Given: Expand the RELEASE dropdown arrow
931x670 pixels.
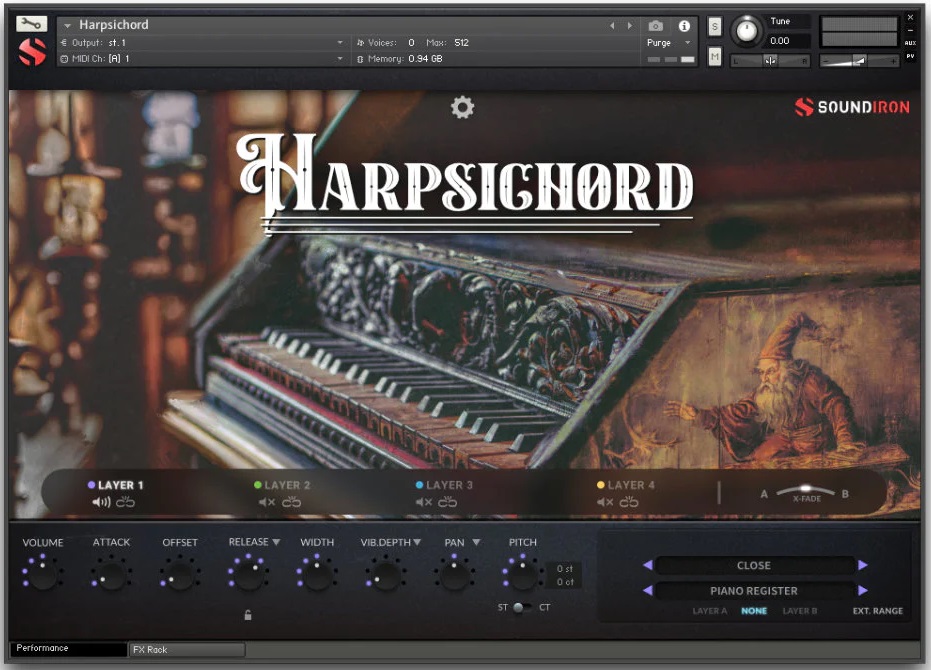Looking at the screenshot, I should [x=276, y=542].
